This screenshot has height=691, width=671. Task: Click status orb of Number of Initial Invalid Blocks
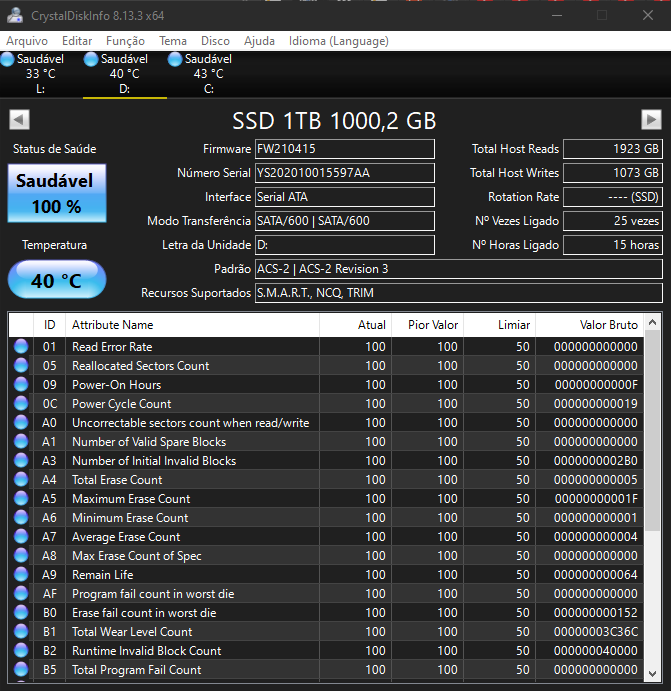point(21,460)
